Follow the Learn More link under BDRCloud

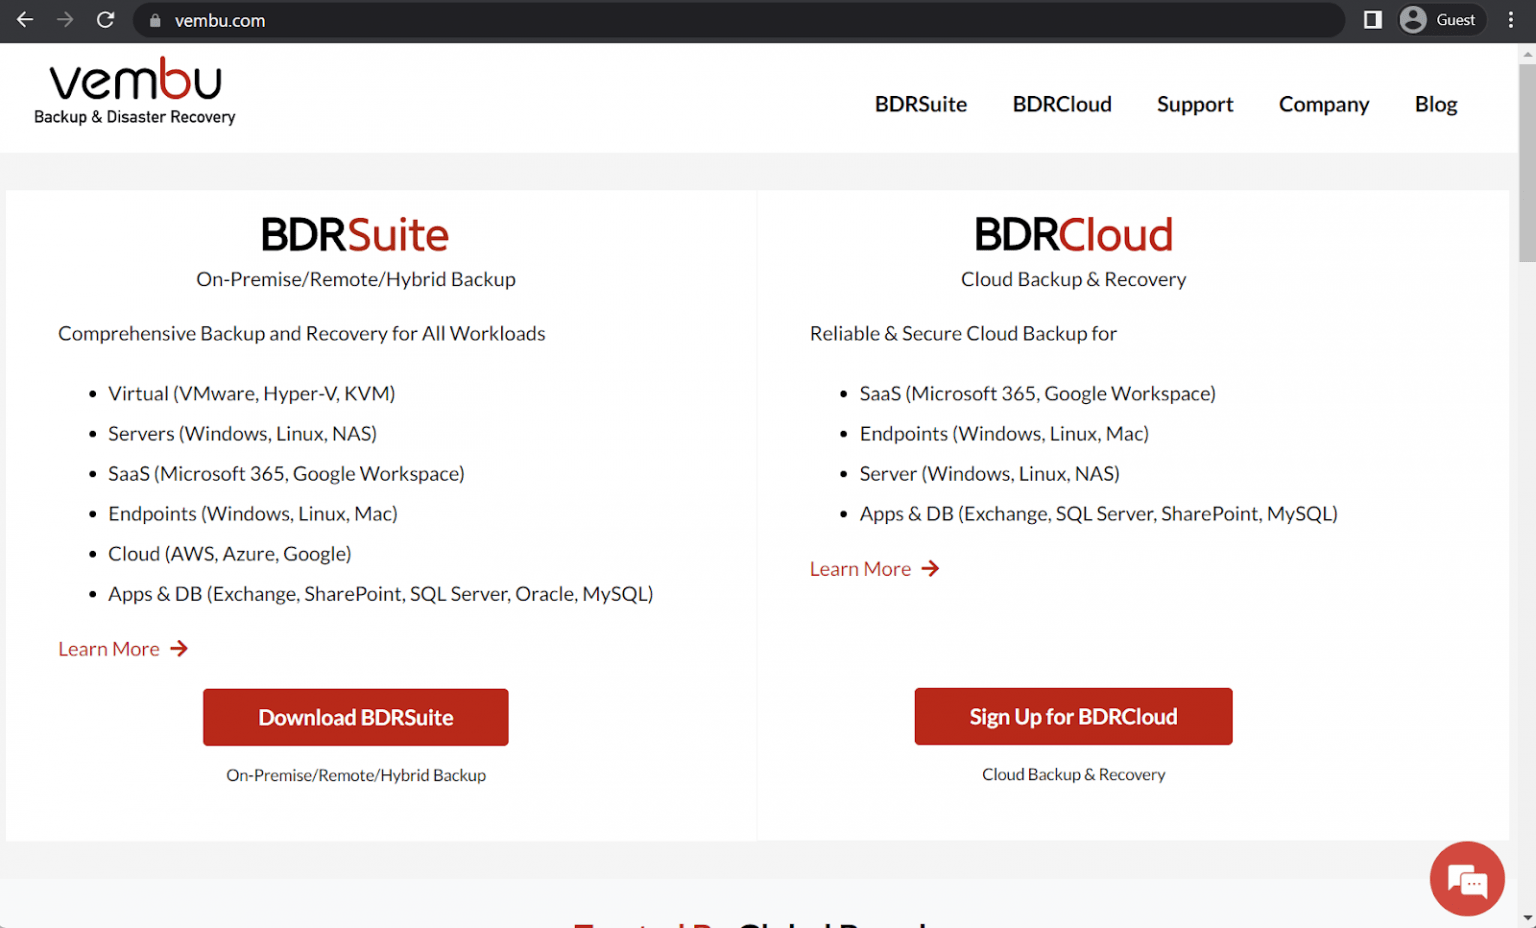tap(861, 568)
